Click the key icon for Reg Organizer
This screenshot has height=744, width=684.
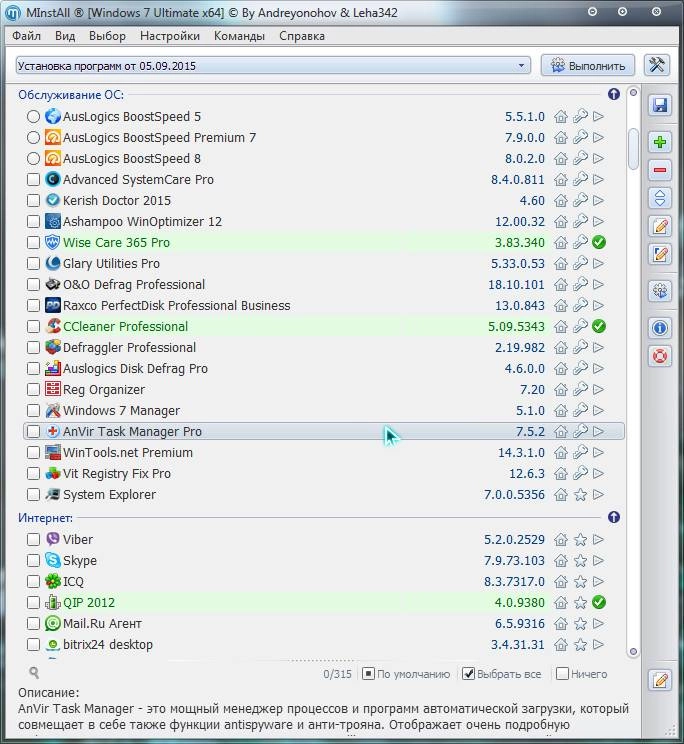580,390
